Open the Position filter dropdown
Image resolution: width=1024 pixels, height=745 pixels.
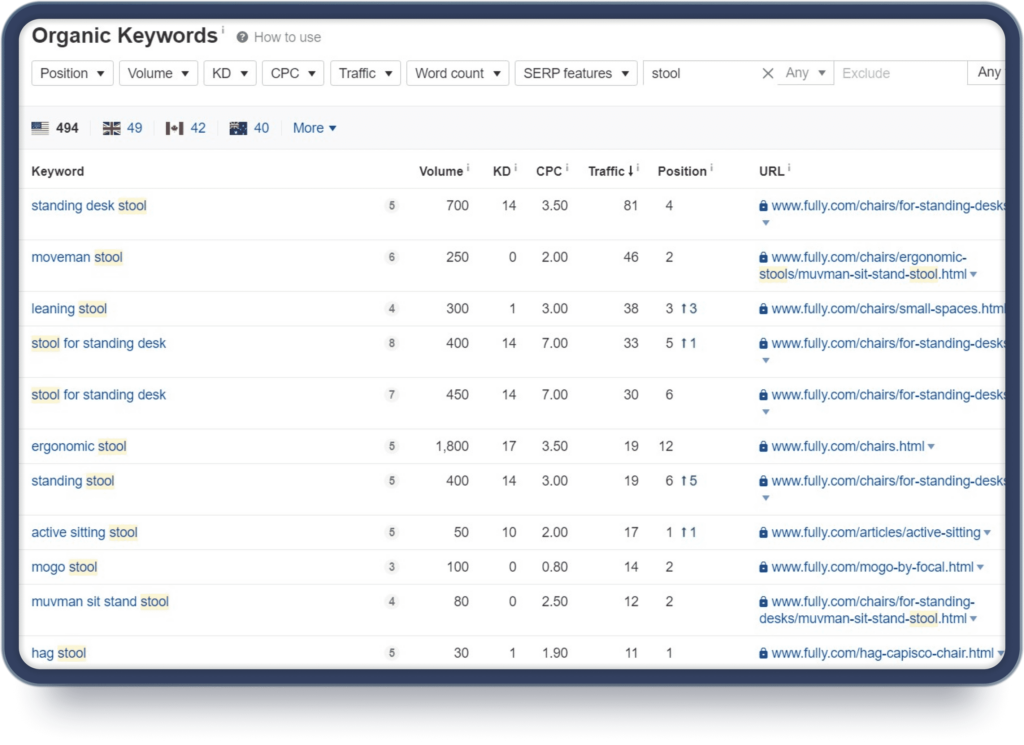72,73
